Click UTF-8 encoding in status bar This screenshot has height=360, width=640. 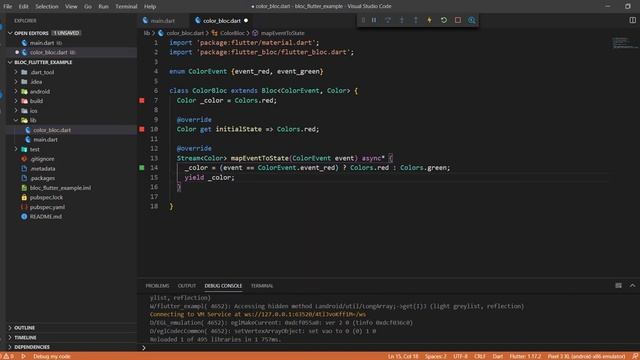[460, 356]
